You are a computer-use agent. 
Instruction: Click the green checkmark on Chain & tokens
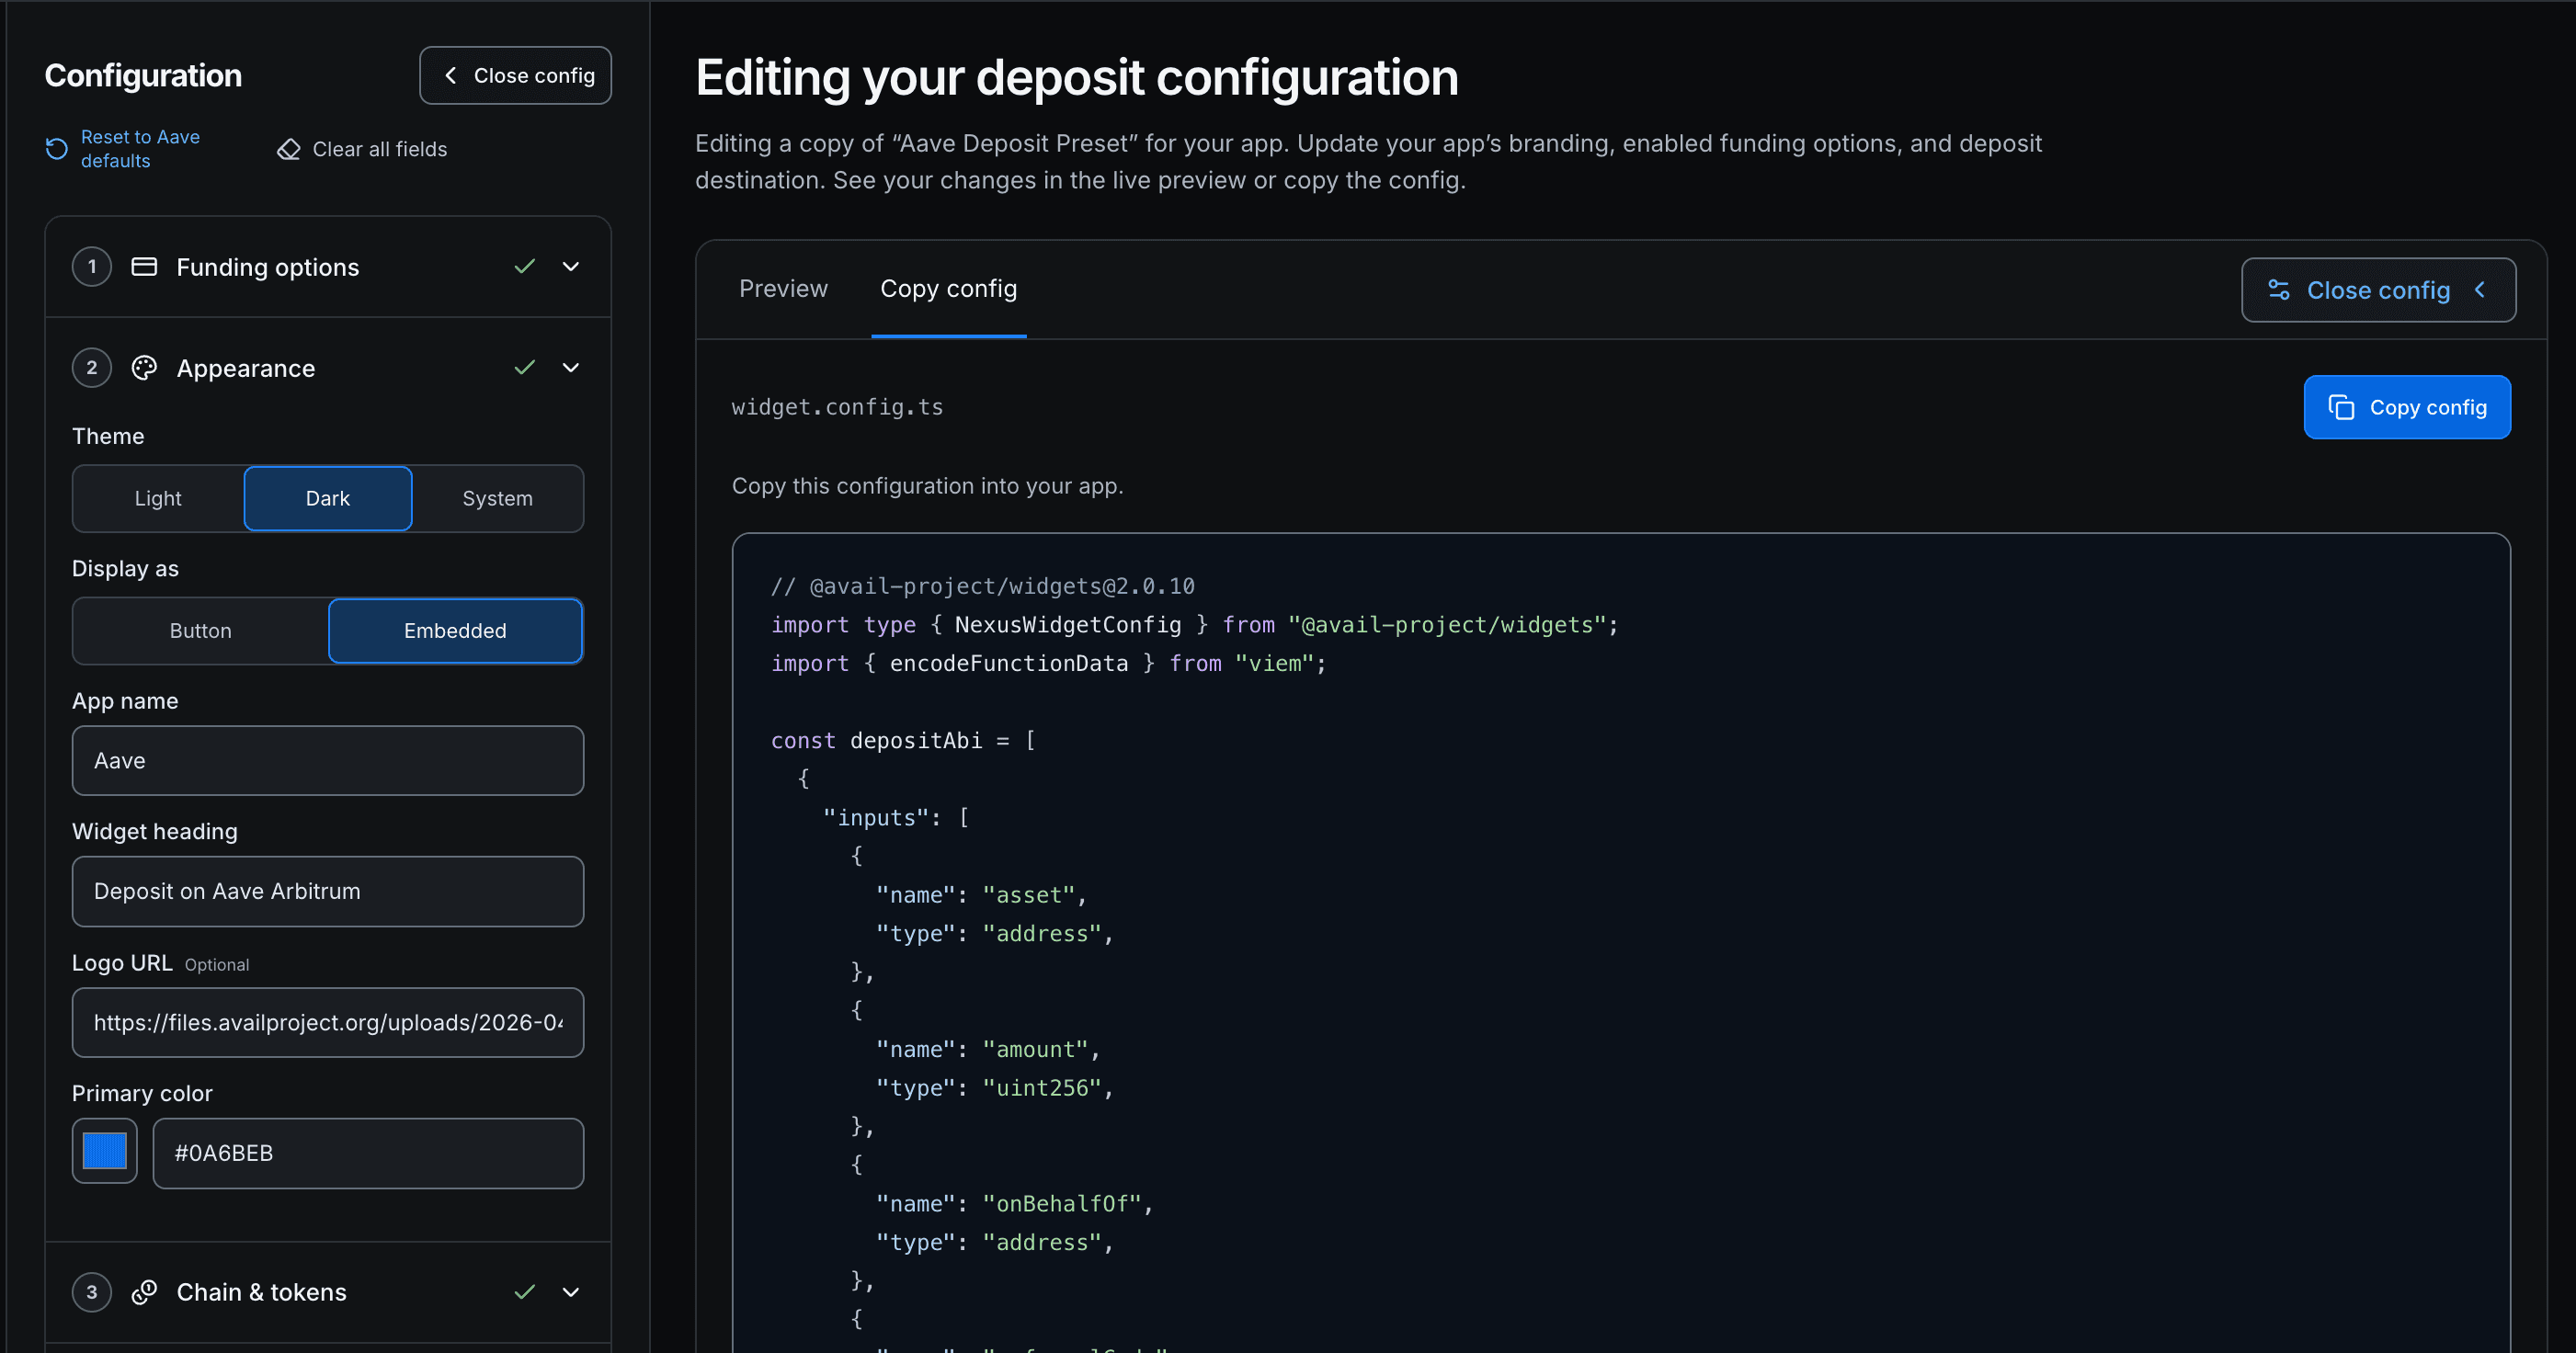pyautogui.click(x=524, y=1292)
